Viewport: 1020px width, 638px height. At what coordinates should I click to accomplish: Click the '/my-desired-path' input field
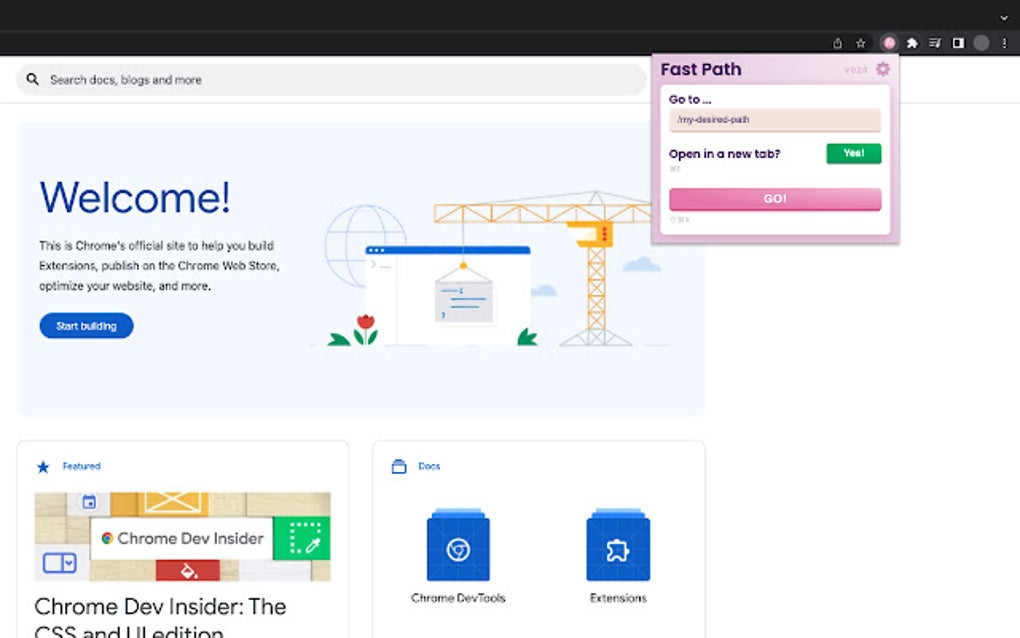775,119
